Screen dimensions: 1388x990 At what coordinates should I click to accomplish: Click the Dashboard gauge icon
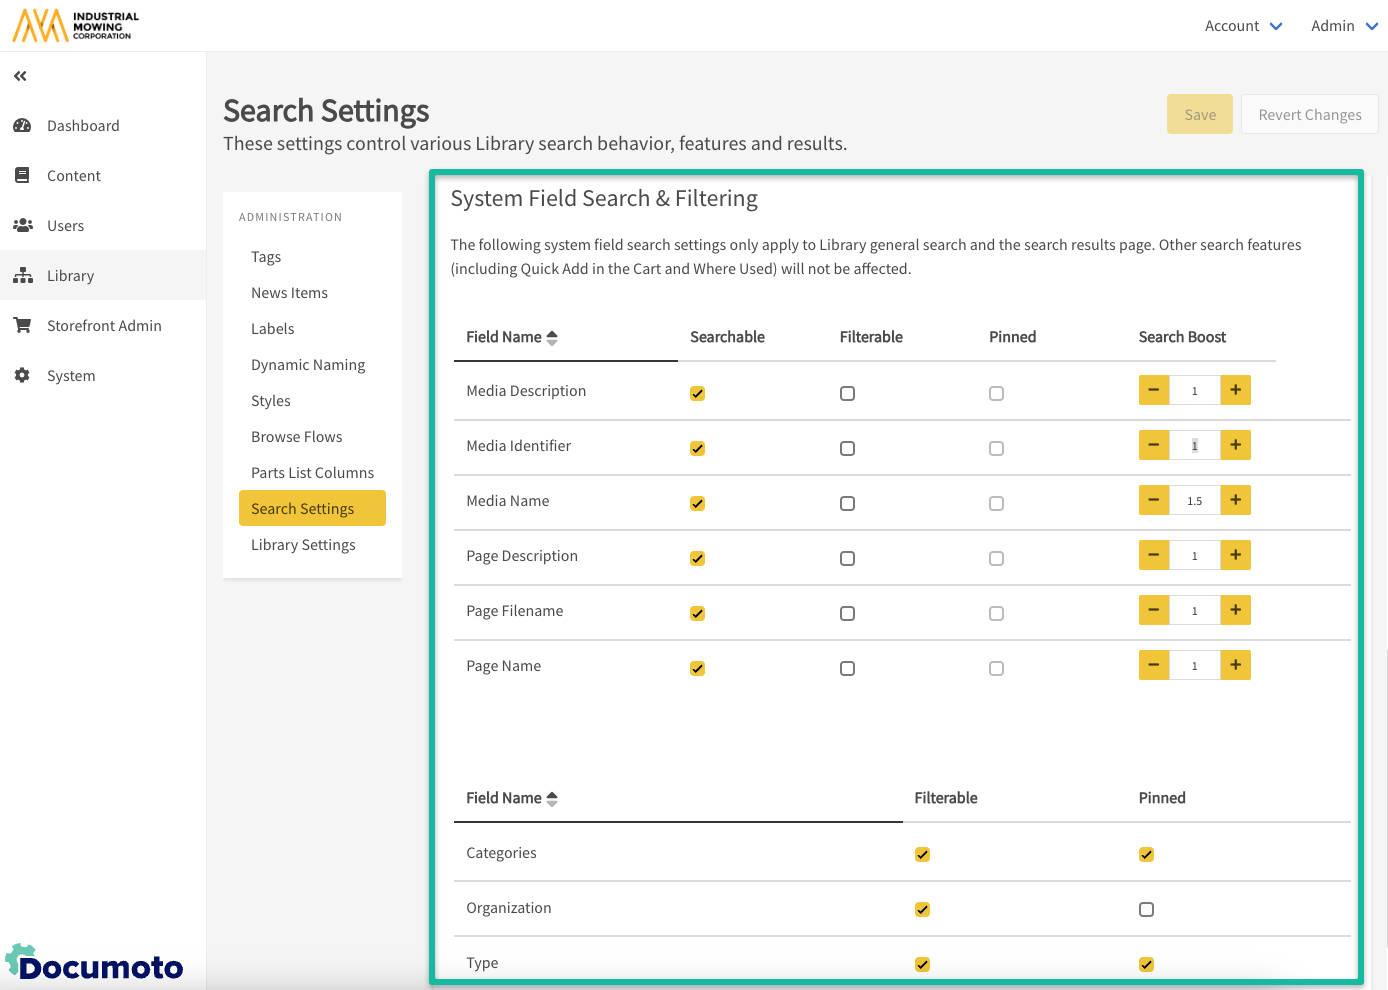[x=22, y=126]
